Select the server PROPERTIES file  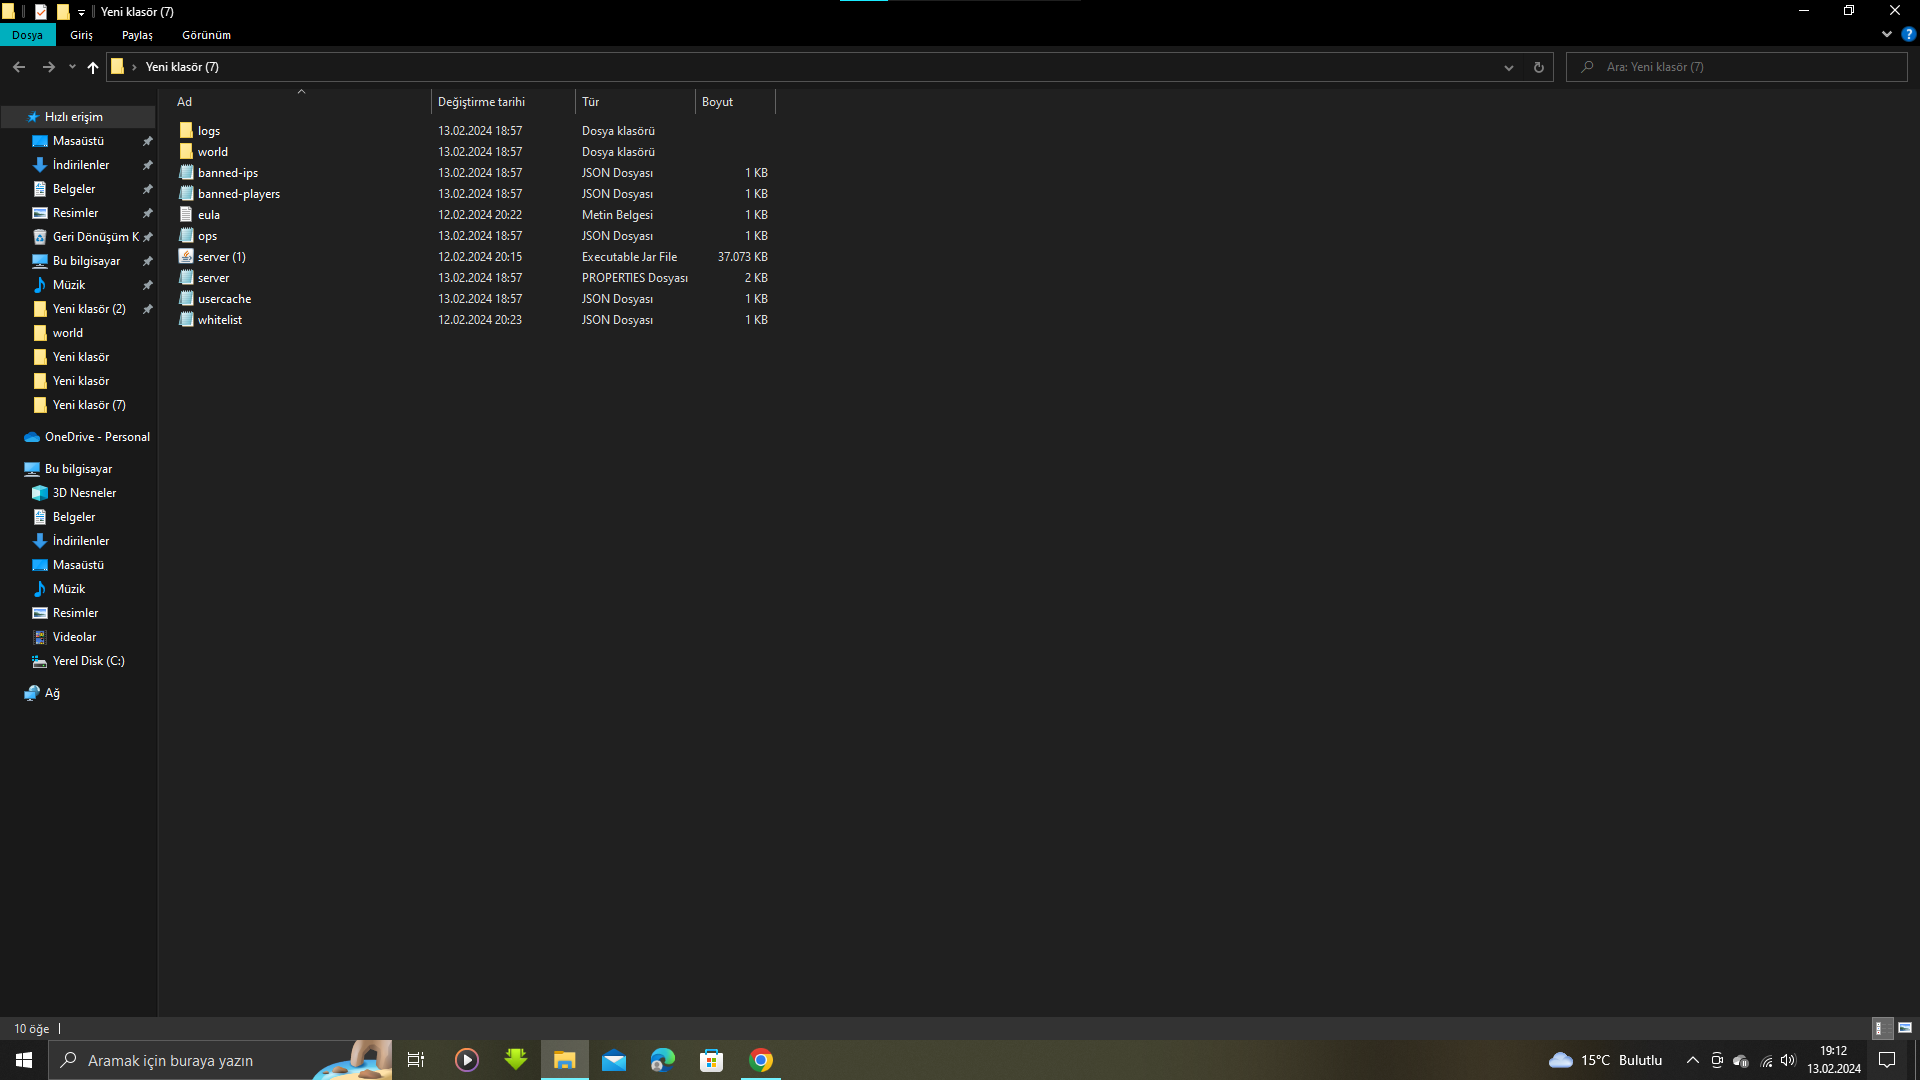213,278
